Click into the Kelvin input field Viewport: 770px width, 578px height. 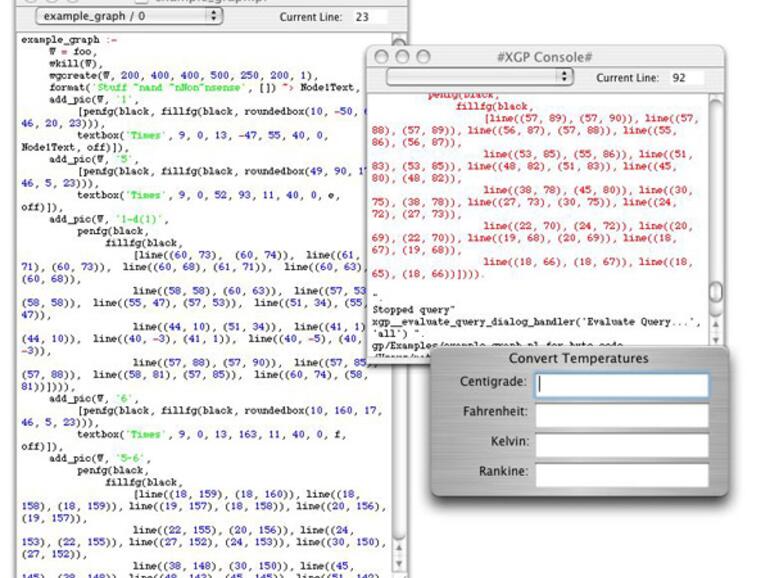tap(621, 444)
